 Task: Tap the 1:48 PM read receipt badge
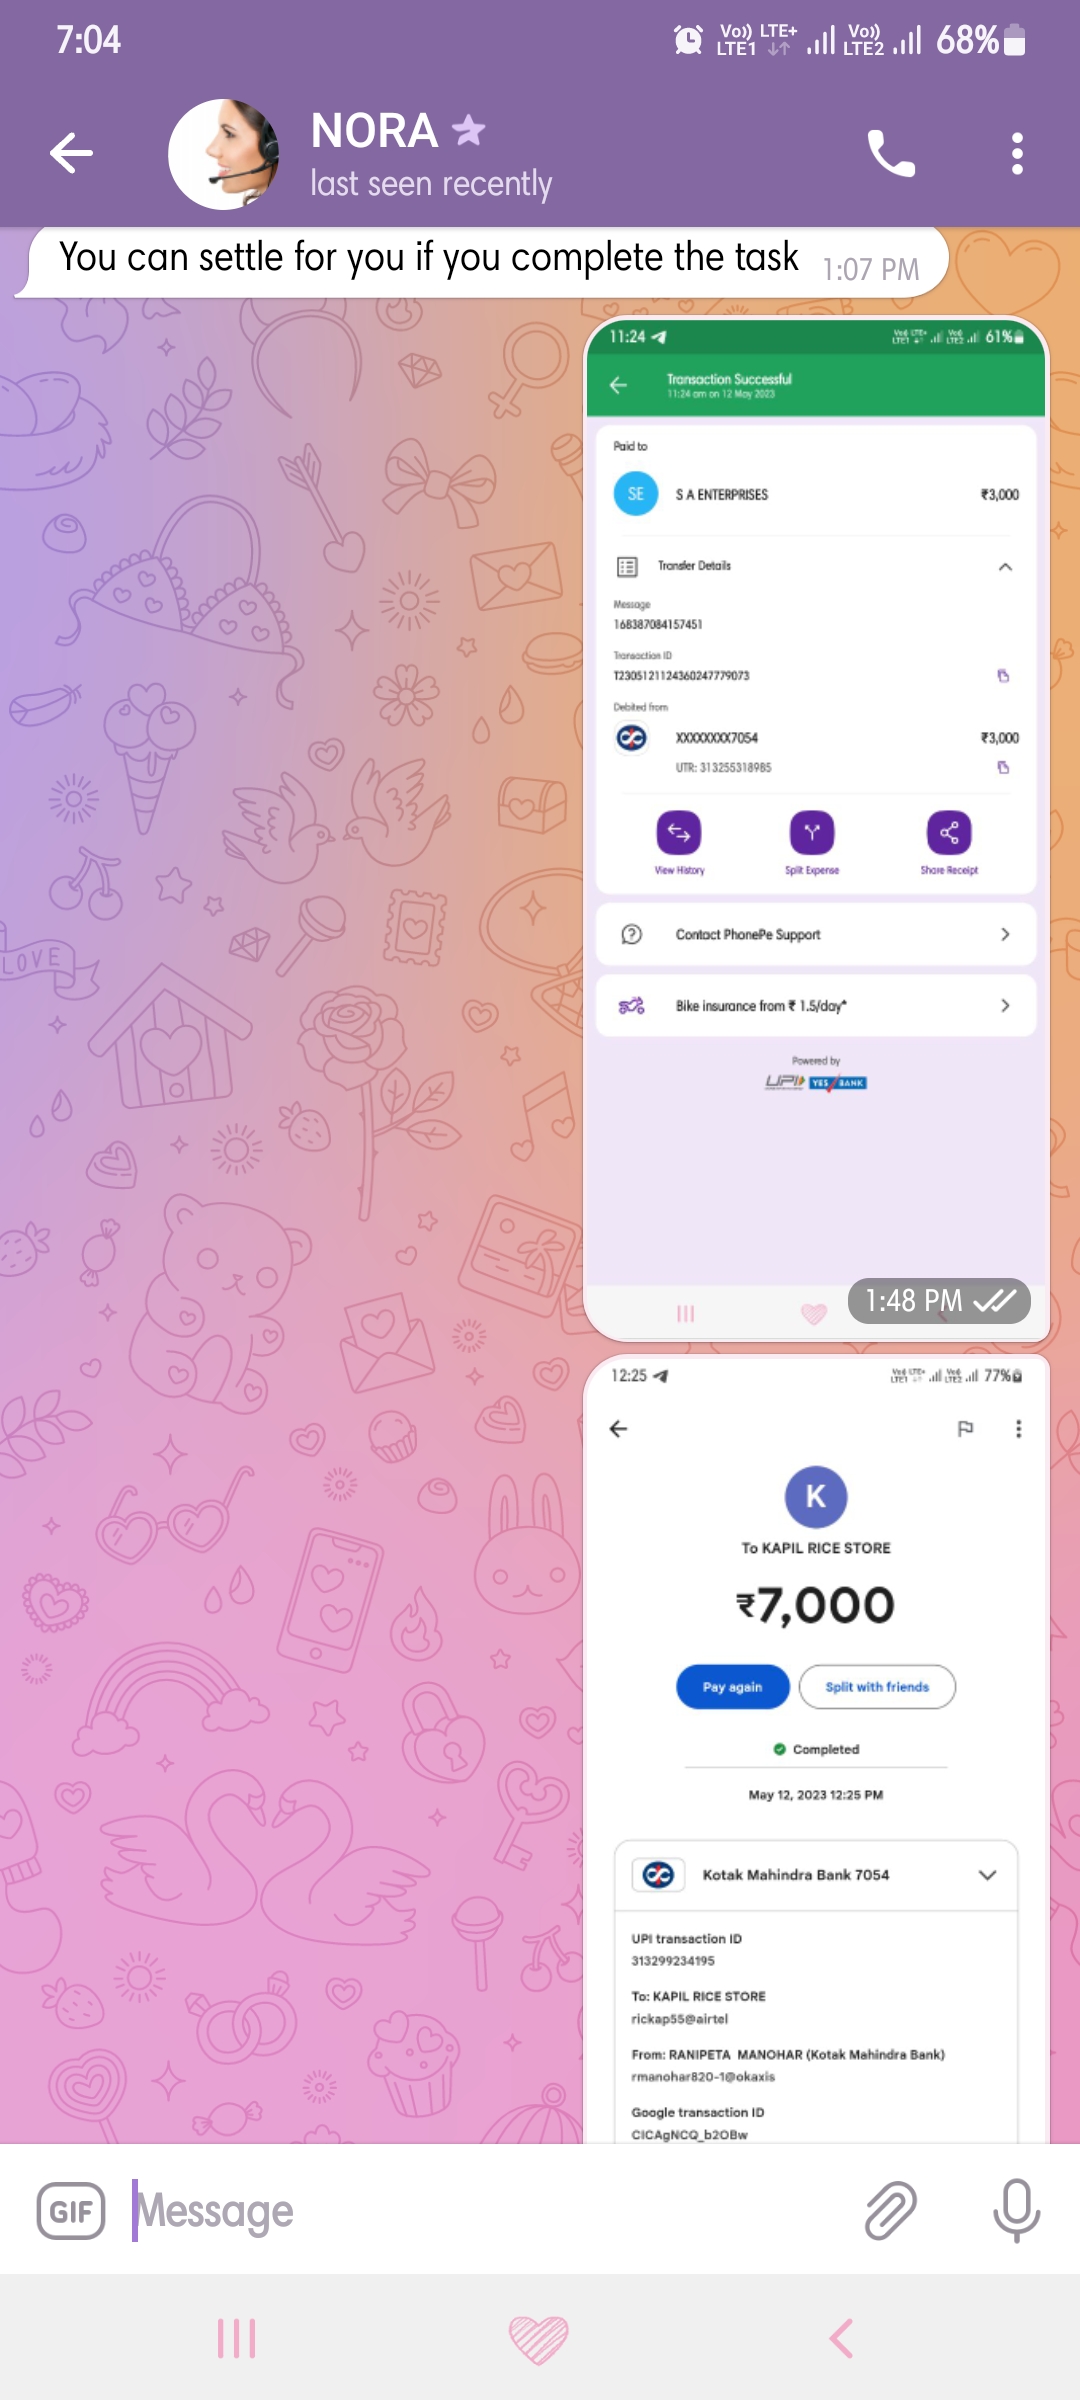point(939,1300)
